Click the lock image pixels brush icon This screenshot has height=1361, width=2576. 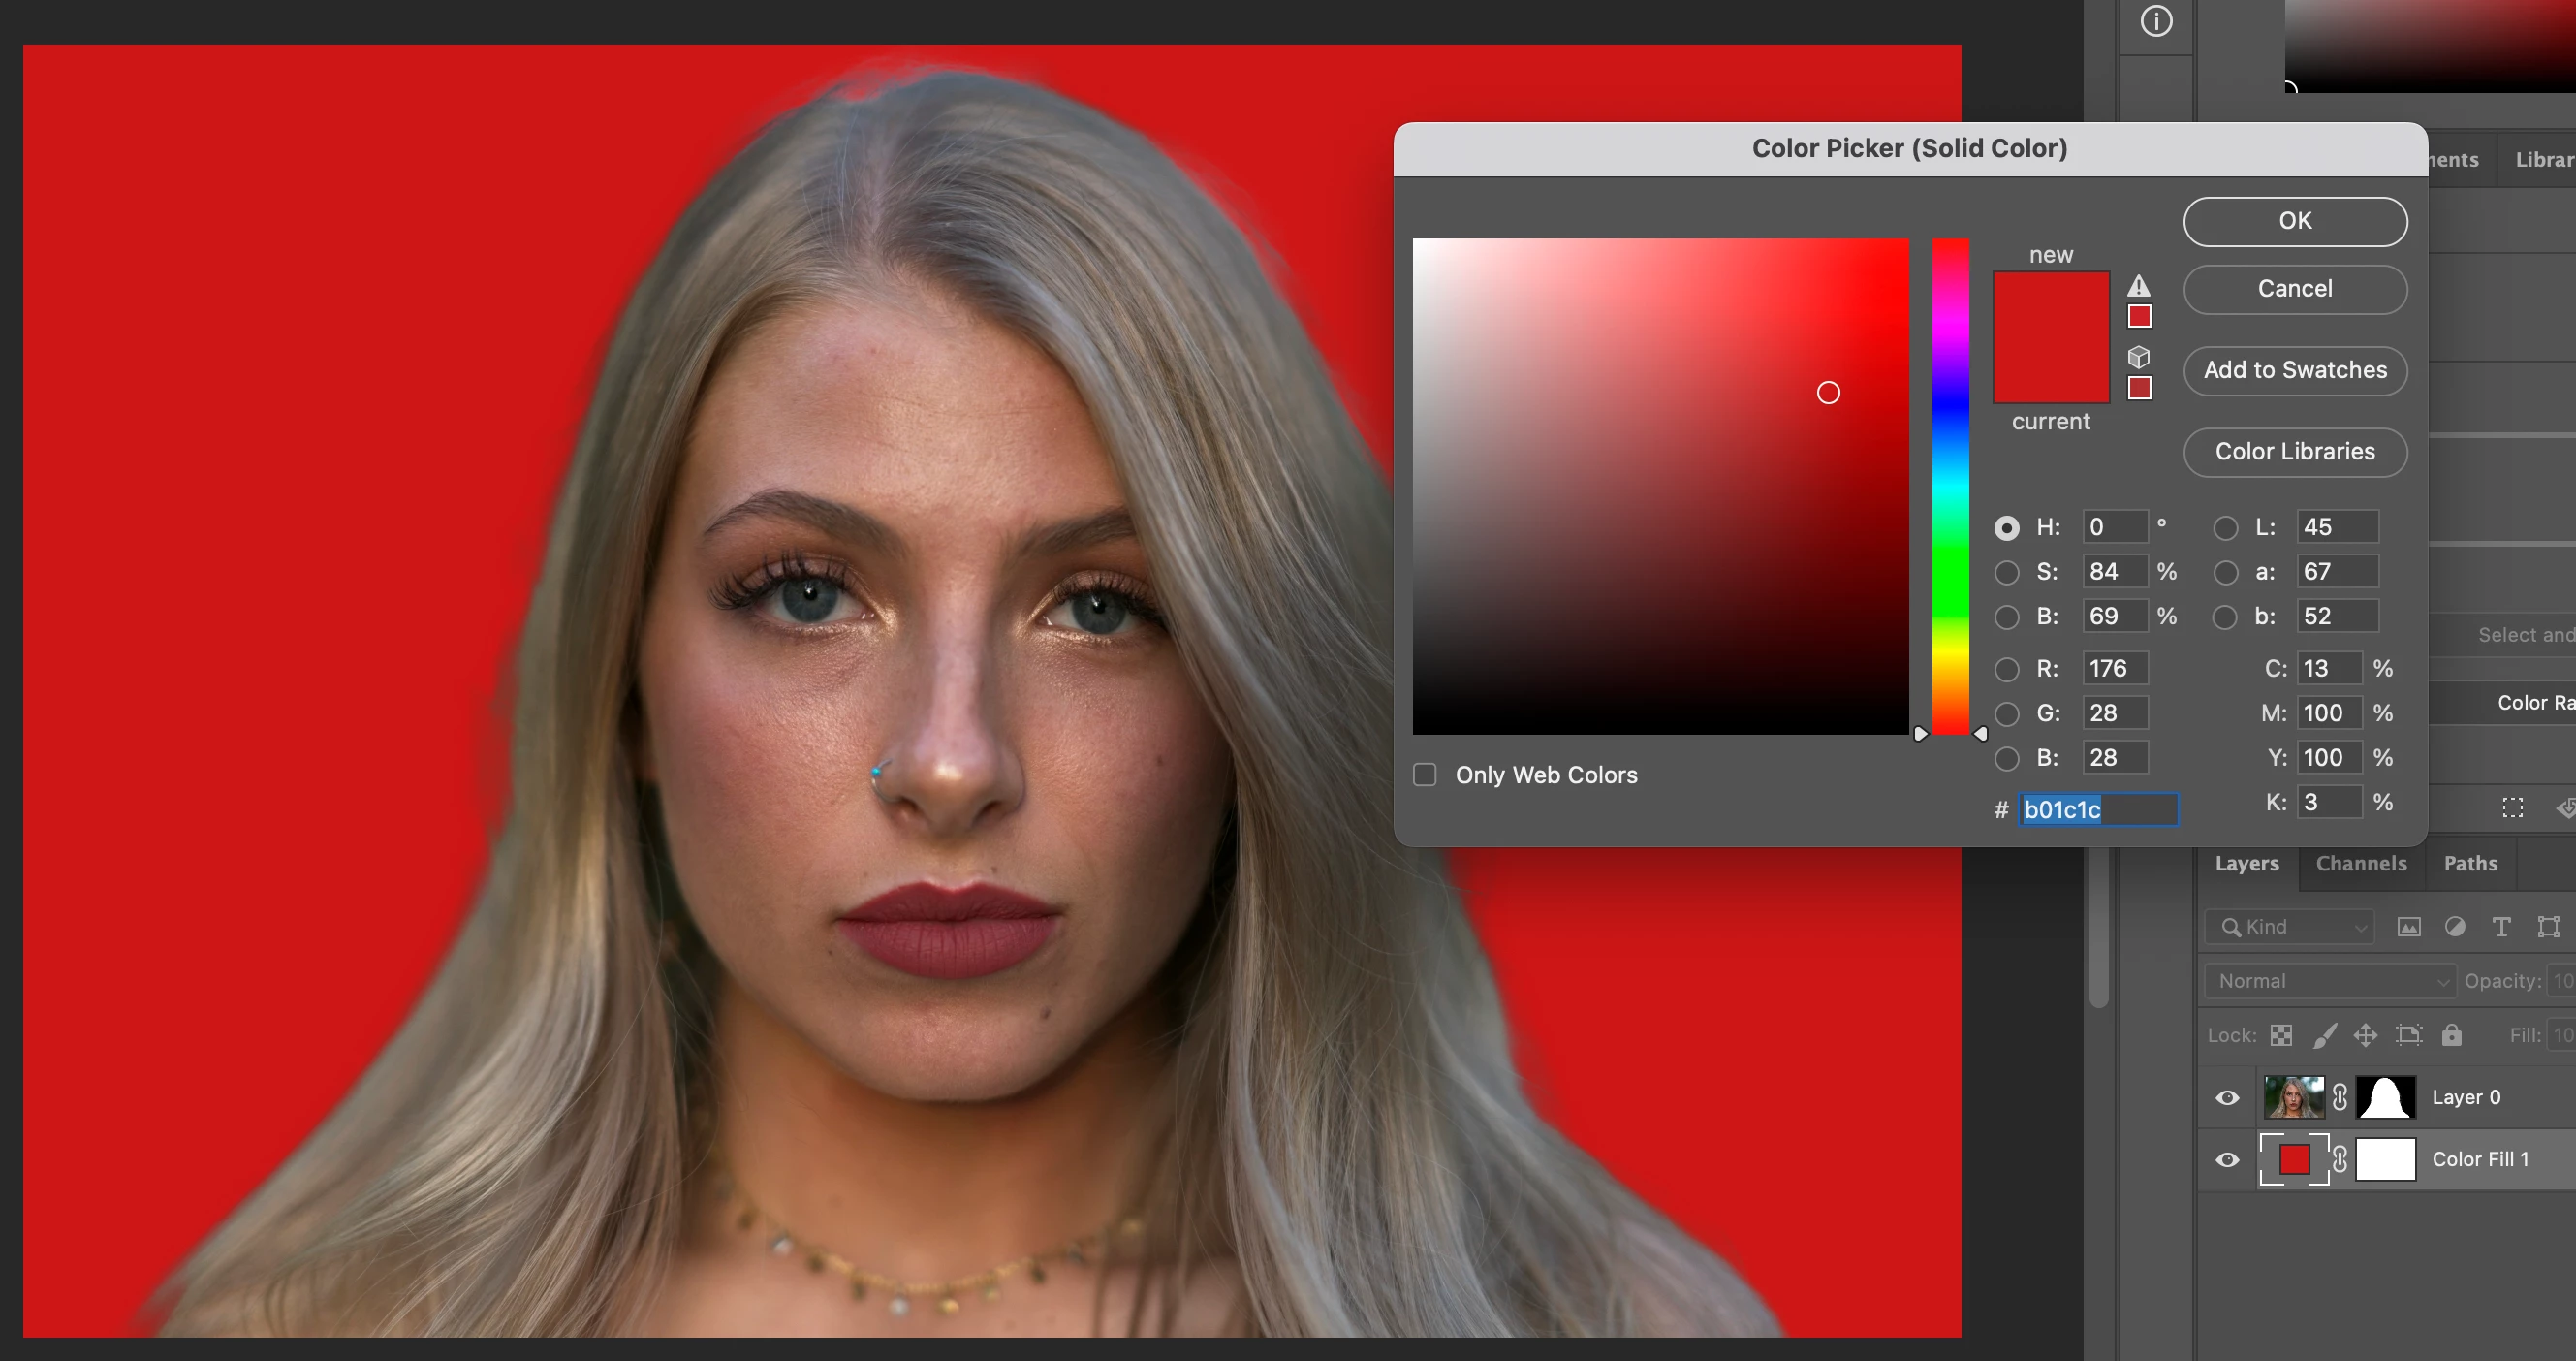2324,1035
